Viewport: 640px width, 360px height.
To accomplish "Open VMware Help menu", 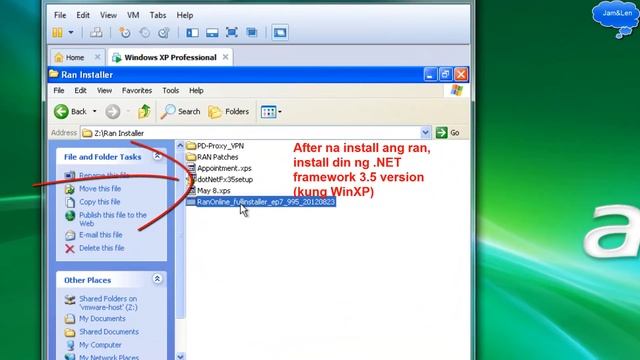I will pyautogui.click(x=185, y=15).
